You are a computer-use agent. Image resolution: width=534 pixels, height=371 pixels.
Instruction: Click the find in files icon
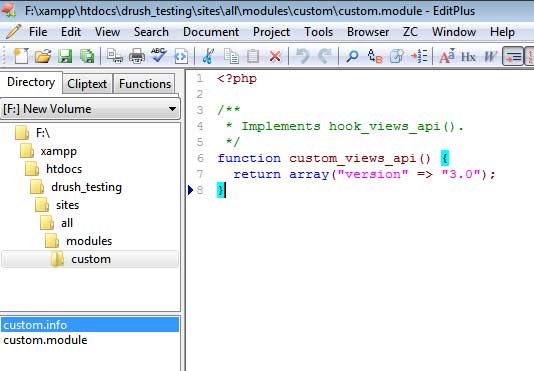[x=397, y=56]
